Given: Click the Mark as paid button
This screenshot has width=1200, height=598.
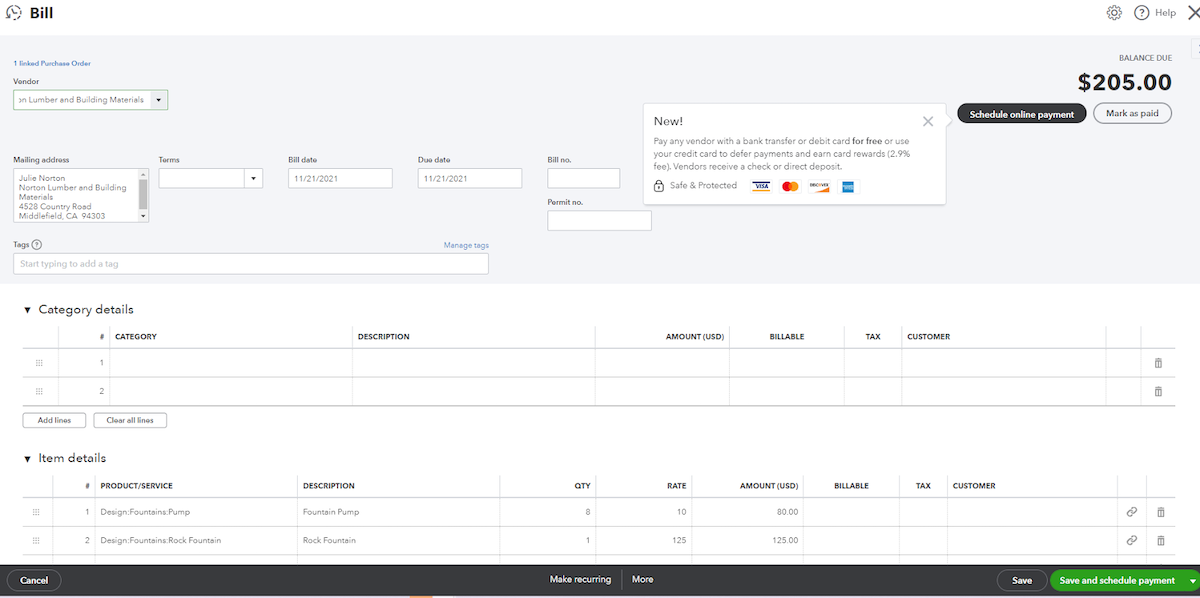Looking at the screenshot, I should (x=1132, y=113).
